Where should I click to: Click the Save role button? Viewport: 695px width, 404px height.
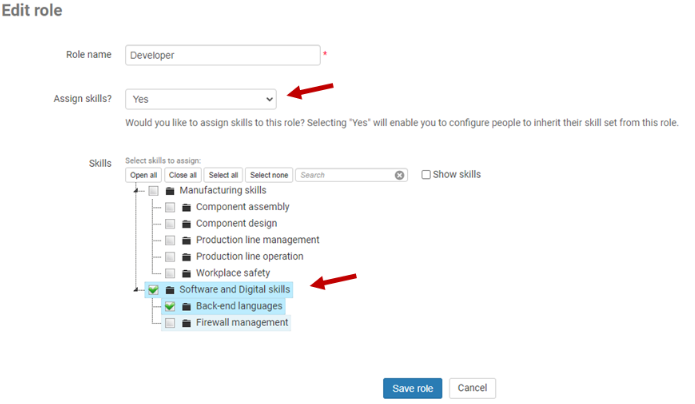click(x=412, y=388)
